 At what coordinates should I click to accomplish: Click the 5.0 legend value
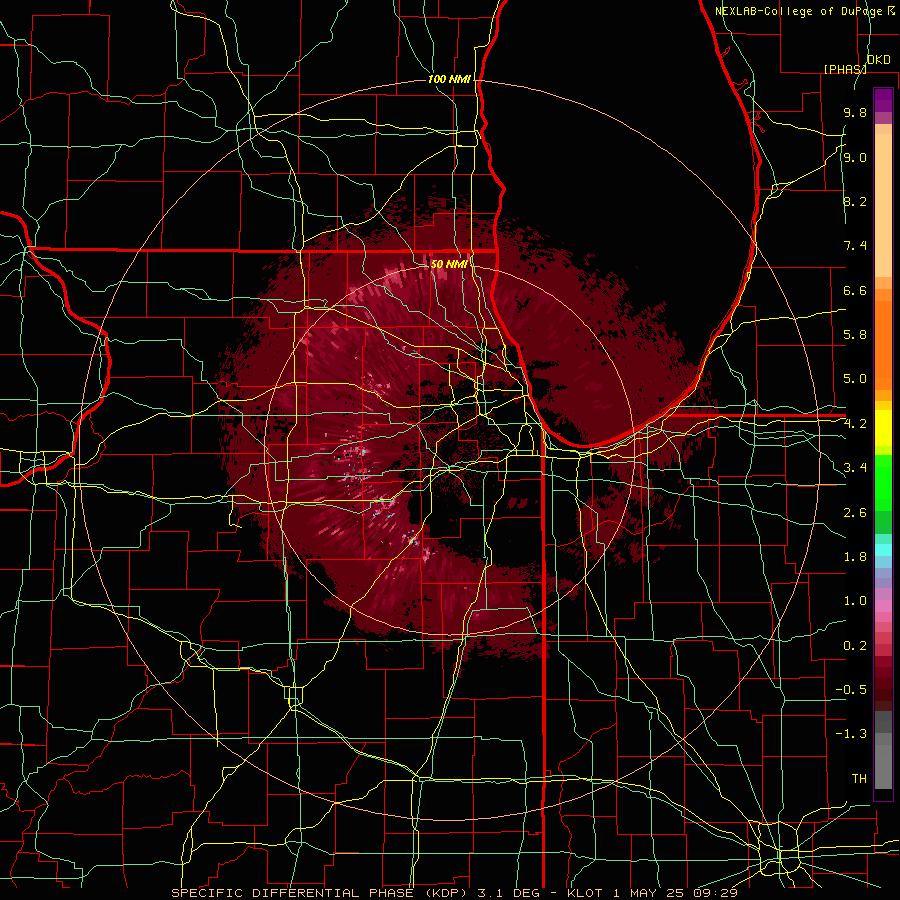tap(855, 379)
